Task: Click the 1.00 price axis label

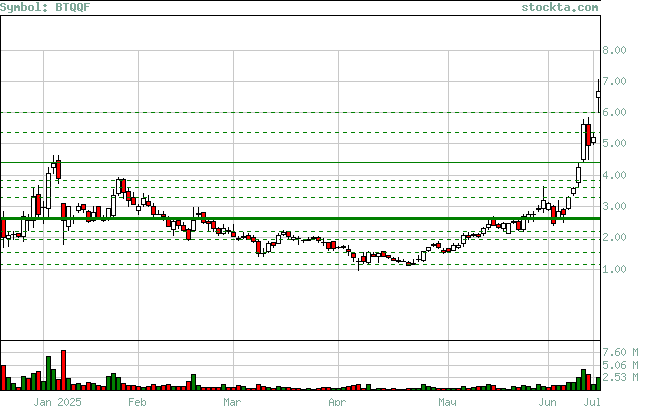Action: (x=614, y=269)
